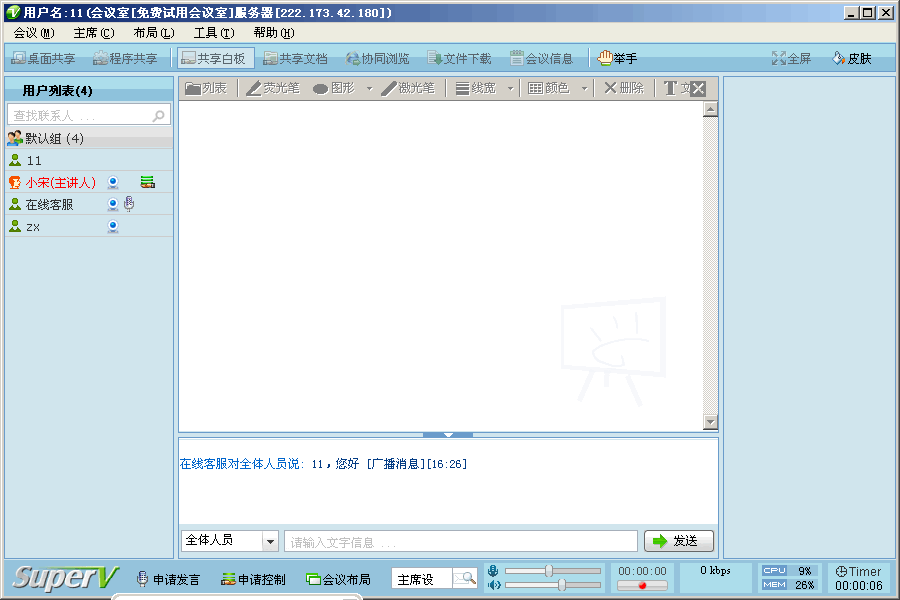
Task: Open the 全体人员 recipient dropdown
Action: tap(270, 541)
